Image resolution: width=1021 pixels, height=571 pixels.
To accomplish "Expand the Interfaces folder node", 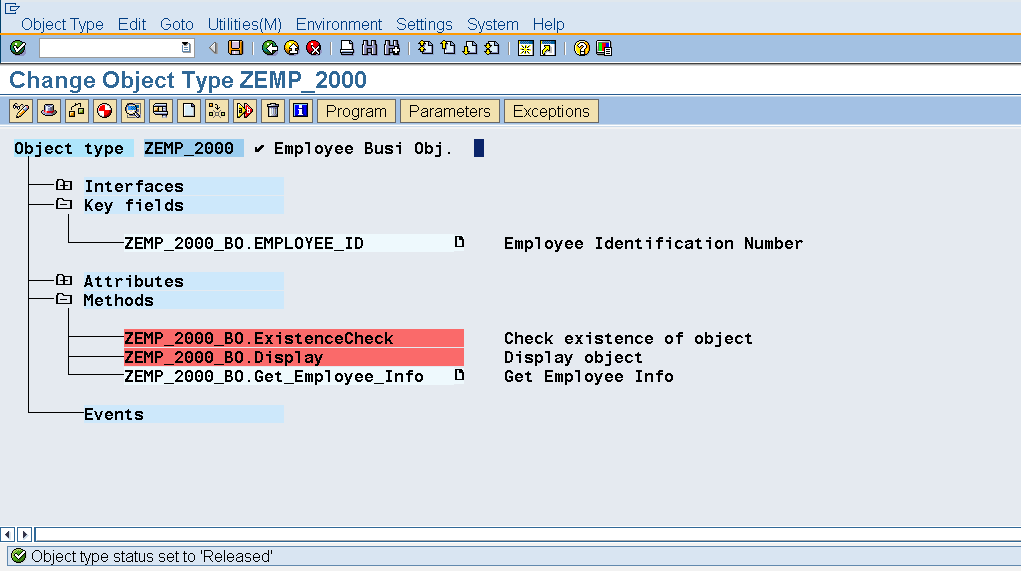I will [64, 186].
